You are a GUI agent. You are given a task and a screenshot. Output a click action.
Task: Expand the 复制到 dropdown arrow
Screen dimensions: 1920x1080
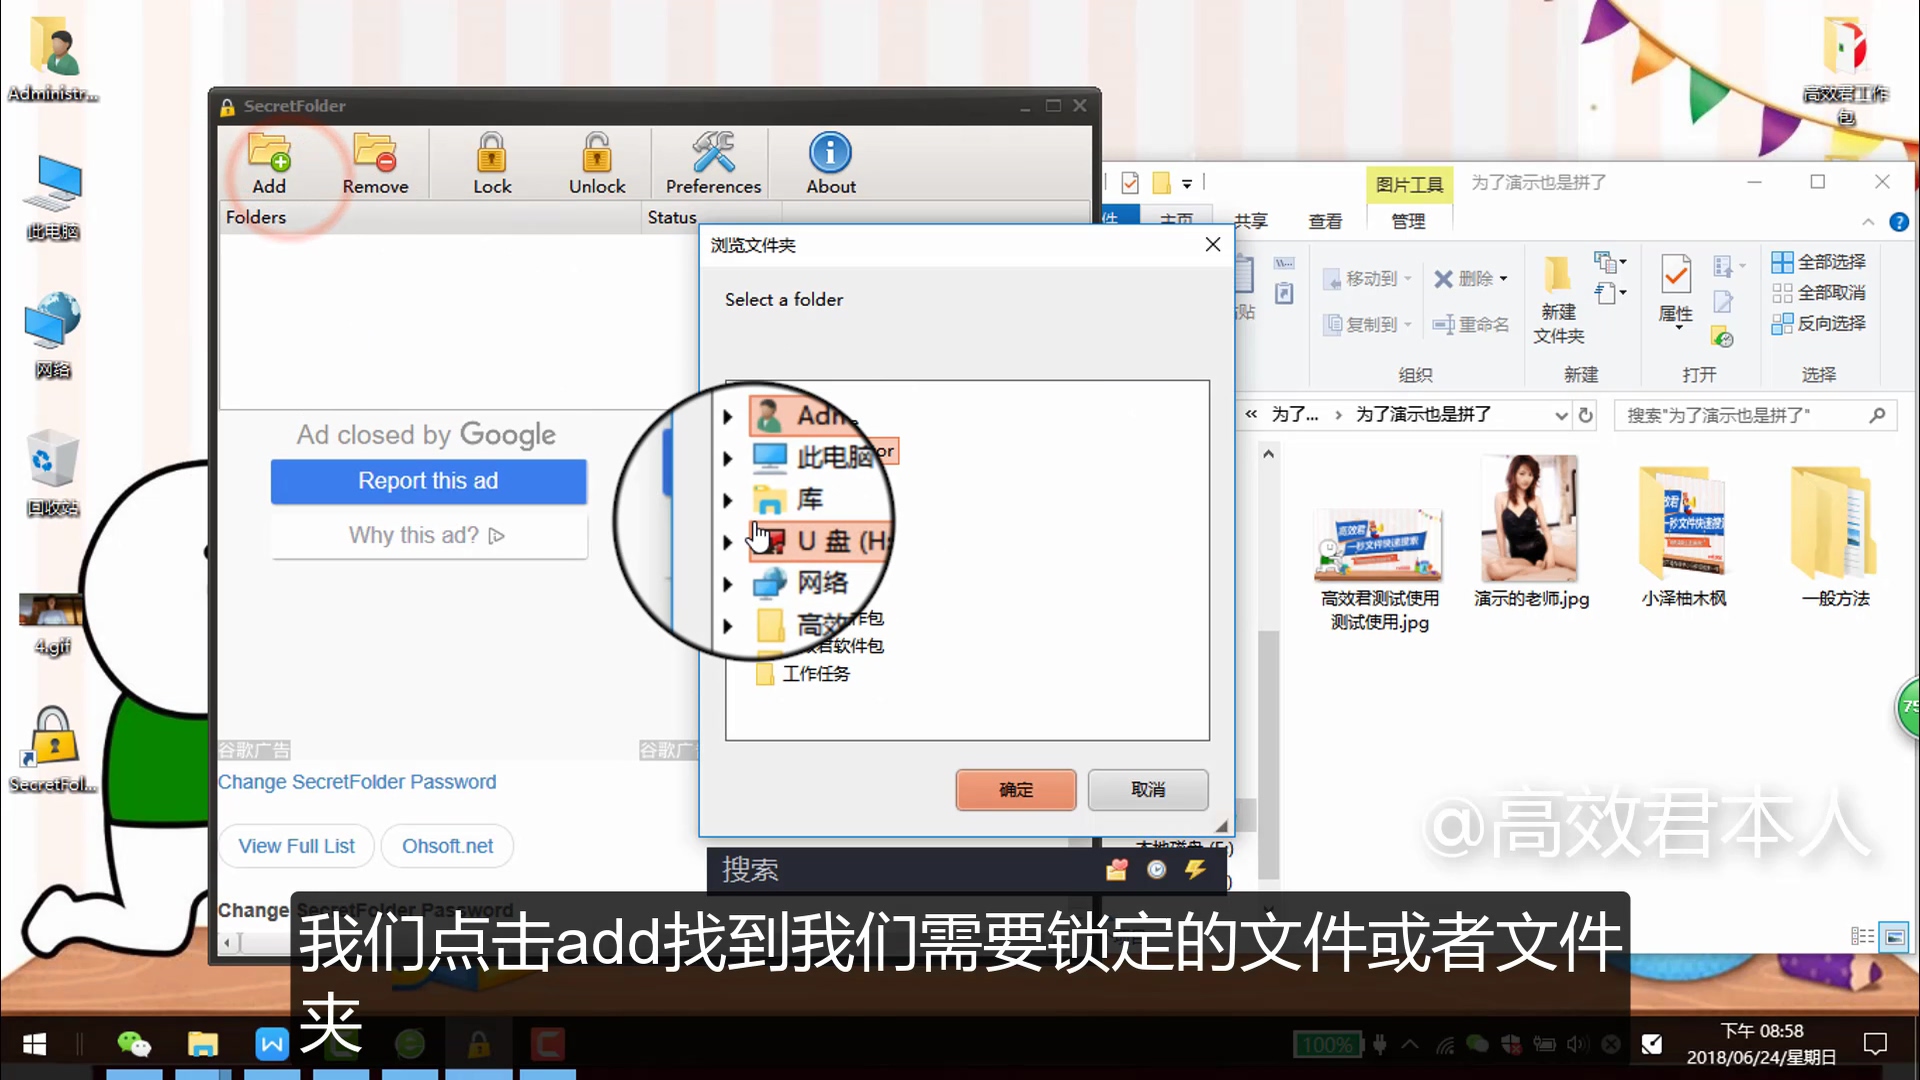coord(1407,324)
